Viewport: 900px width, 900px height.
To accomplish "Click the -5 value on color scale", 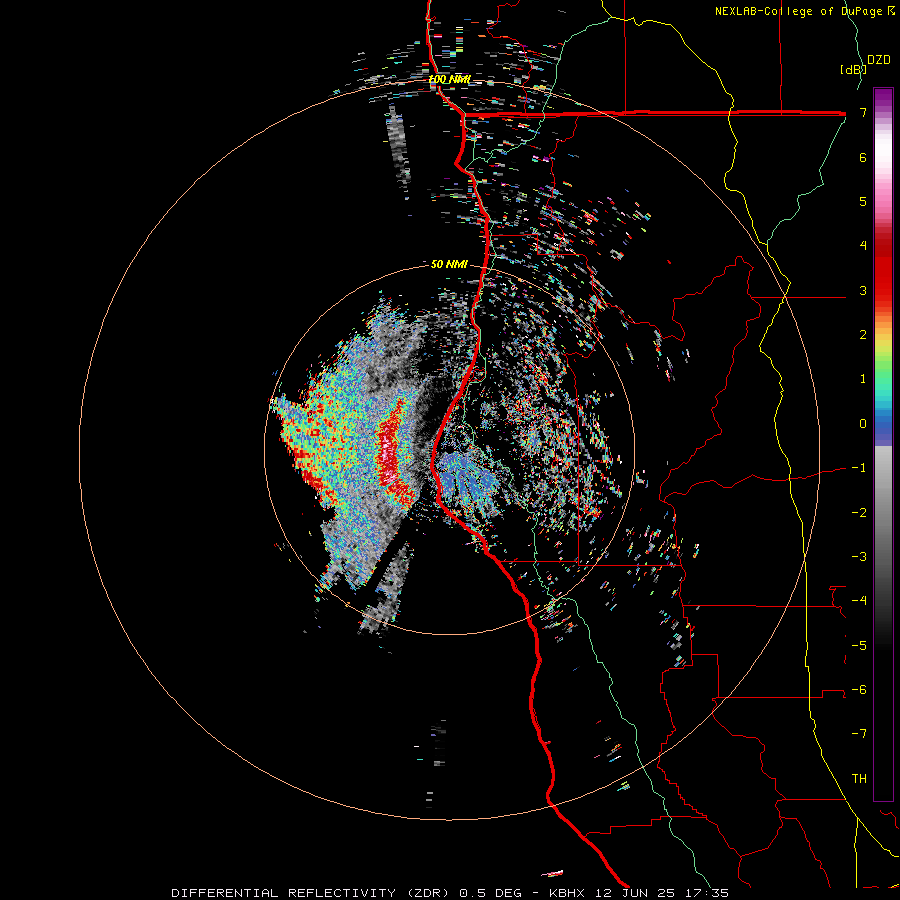I will [x=859, y=645].
